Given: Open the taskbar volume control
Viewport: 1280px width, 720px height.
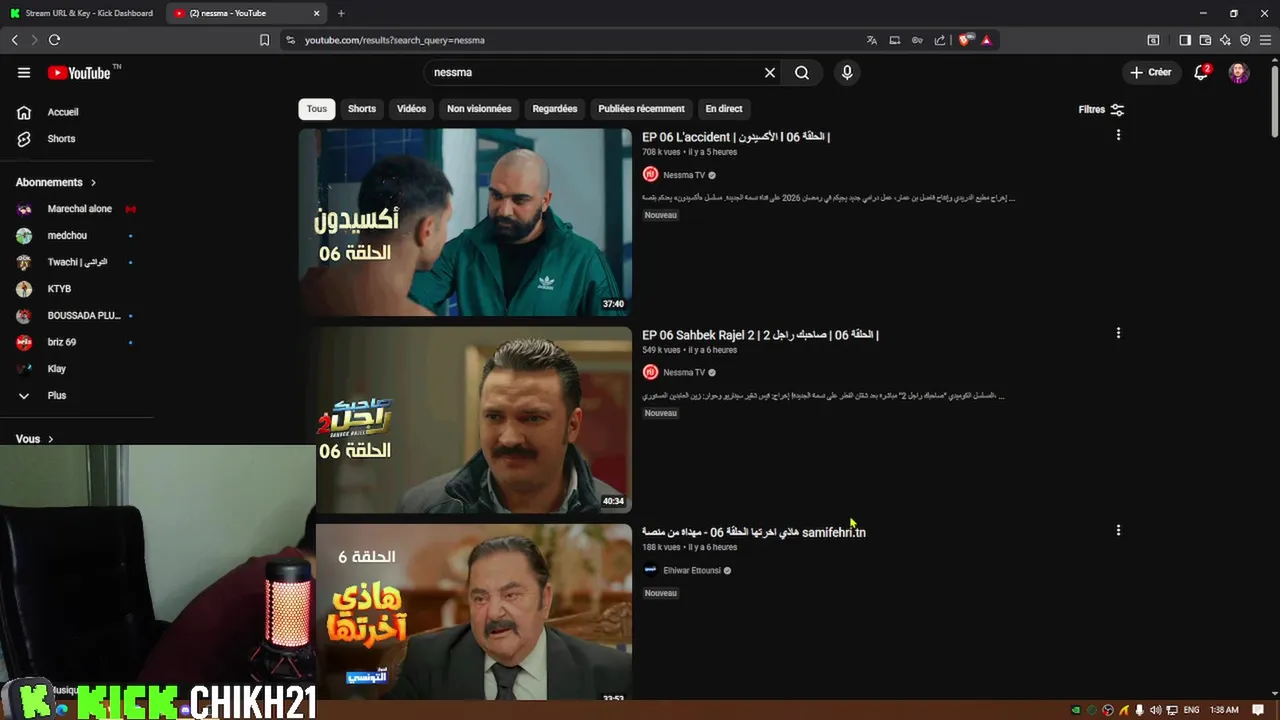Looking at the screenshot, I should (1155, 710).
